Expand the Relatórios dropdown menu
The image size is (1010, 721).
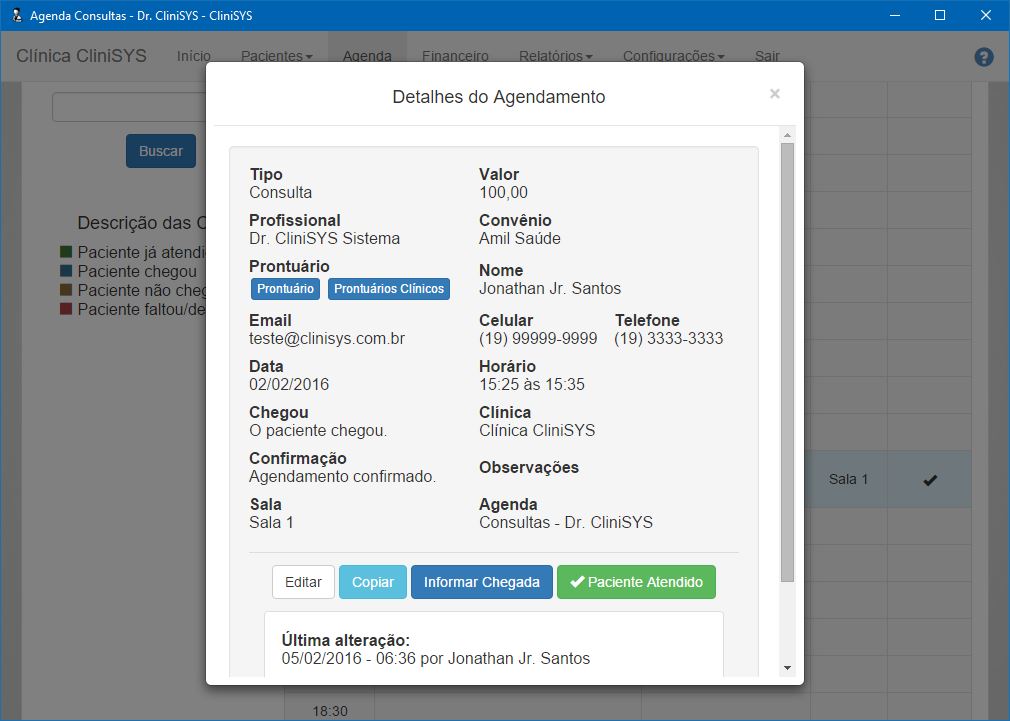(556, 56)
